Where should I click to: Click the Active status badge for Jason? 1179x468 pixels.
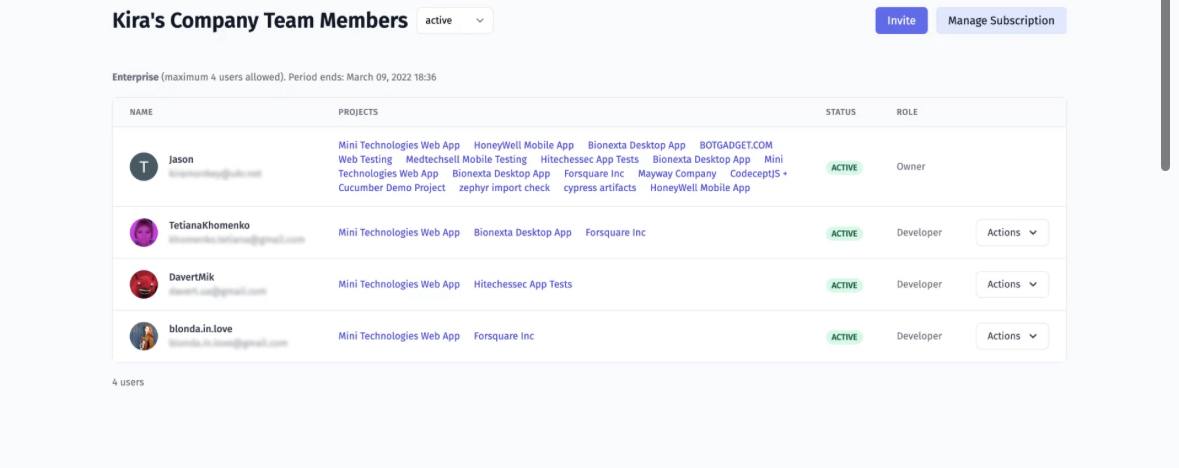(x=844, y=168)
